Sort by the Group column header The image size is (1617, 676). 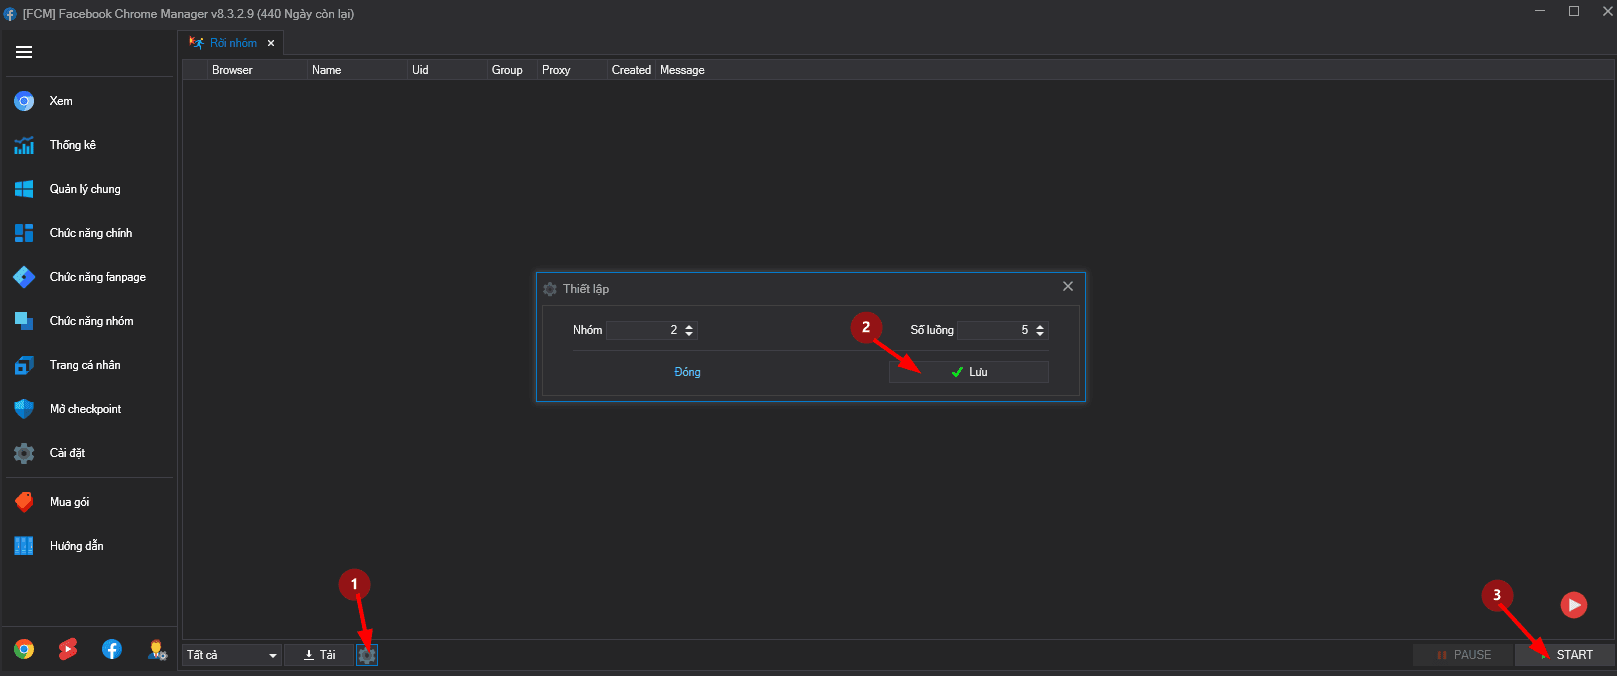pyautogui.click(x=513, y=70)
